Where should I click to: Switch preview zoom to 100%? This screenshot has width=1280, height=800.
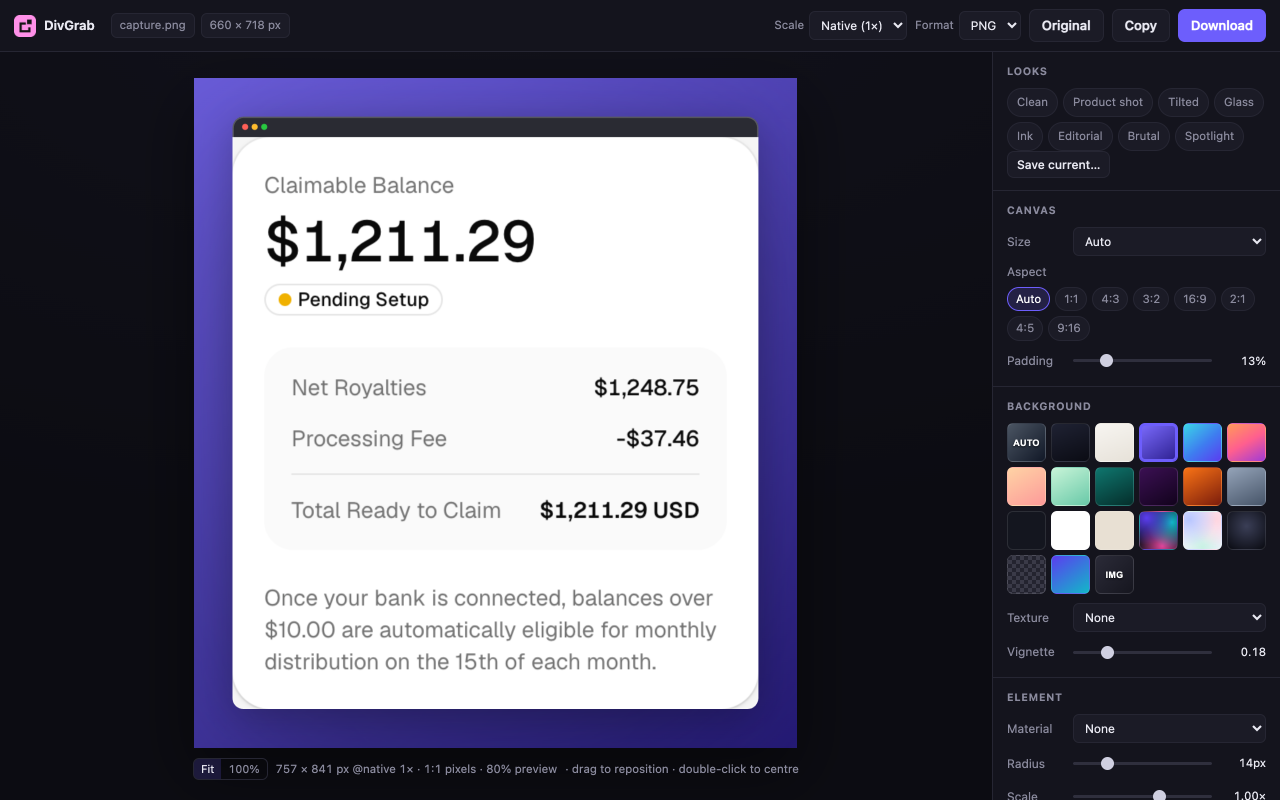tap(244, 769)
